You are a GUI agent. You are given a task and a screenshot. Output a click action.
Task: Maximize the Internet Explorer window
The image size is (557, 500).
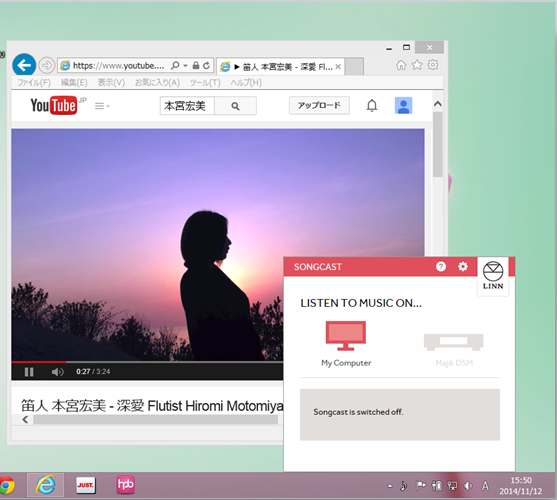[x=406, y=47]
